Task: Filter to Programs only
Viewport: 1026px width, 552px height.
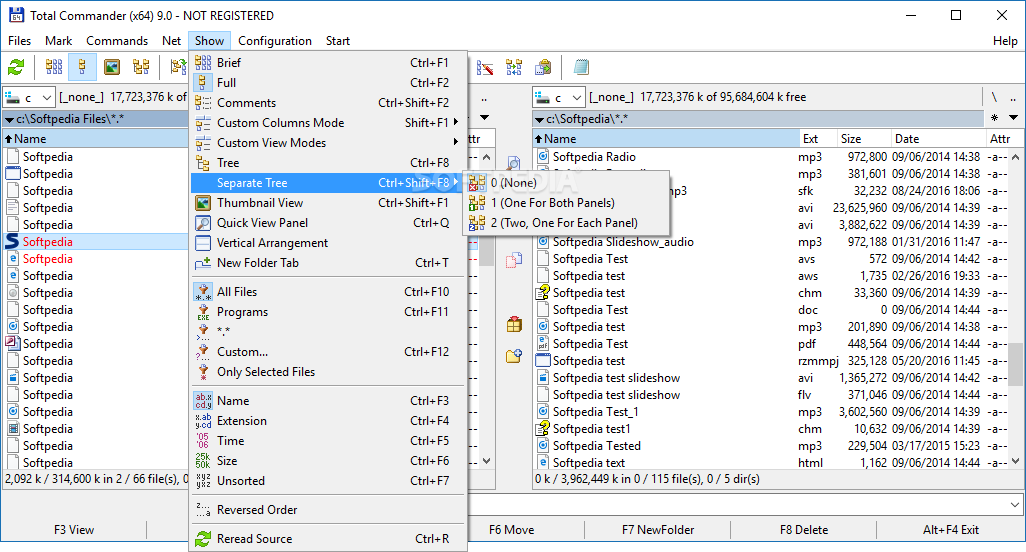Action: coord(329,312)
